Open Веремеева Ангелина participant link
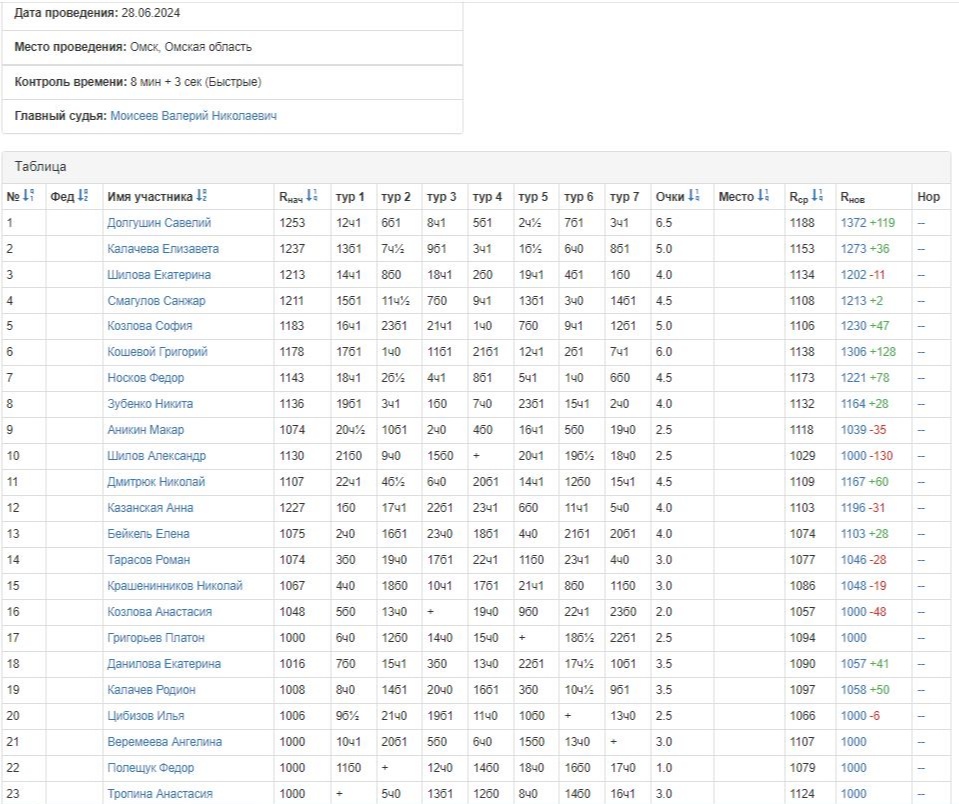The image size is (959, 804). (x=164, y=742)
